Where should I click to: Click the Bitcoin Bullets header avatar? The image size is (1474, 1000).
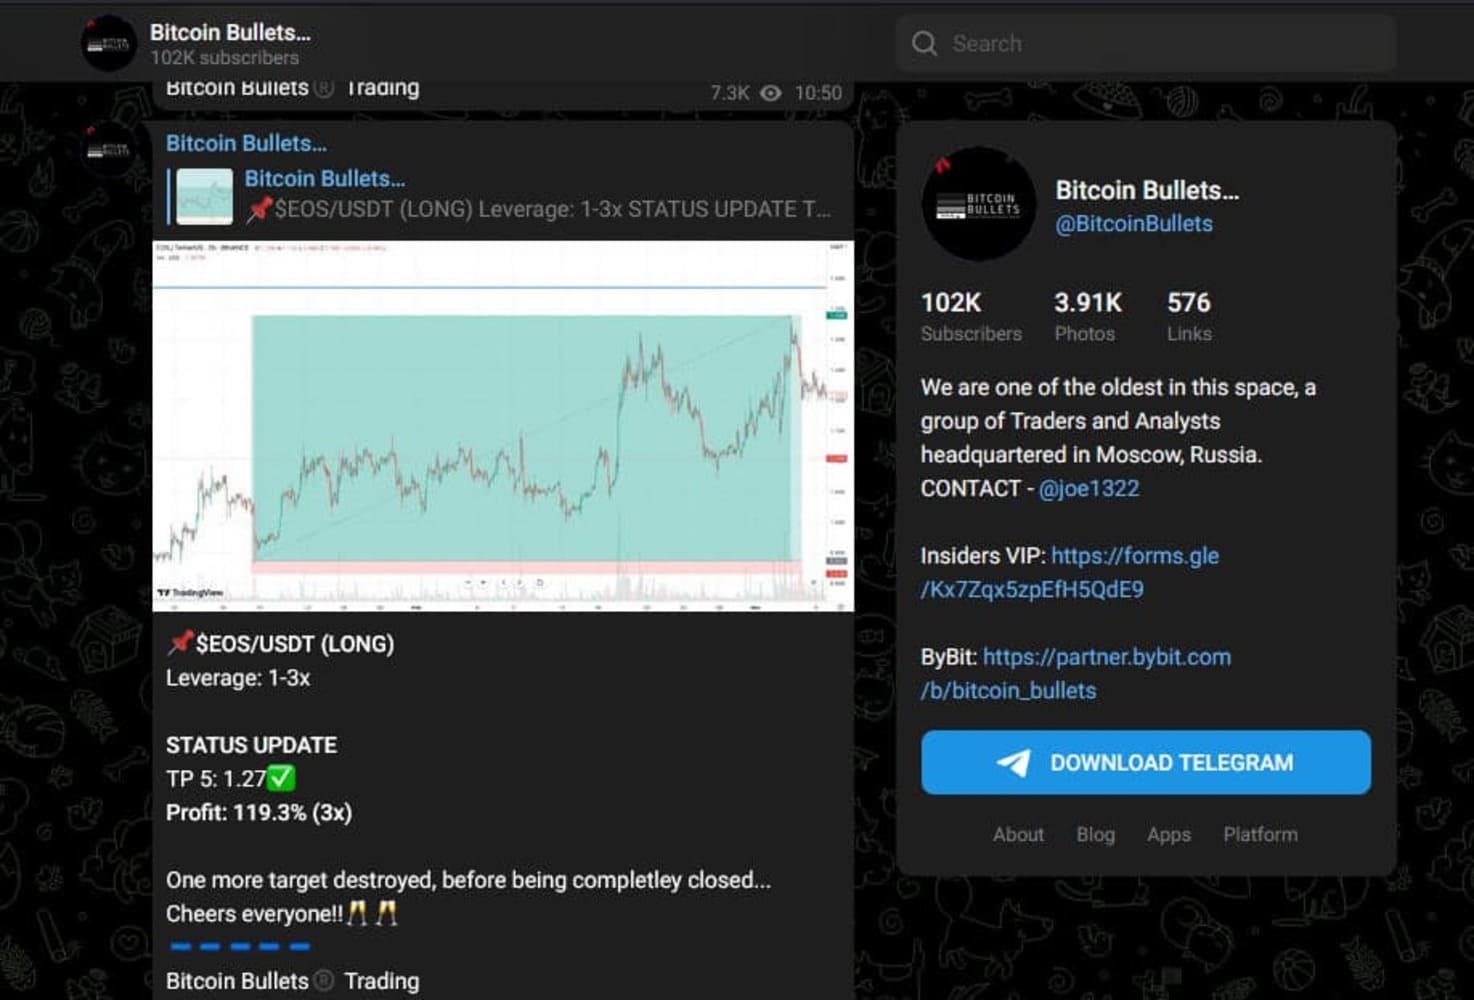[x=108, y=44]
